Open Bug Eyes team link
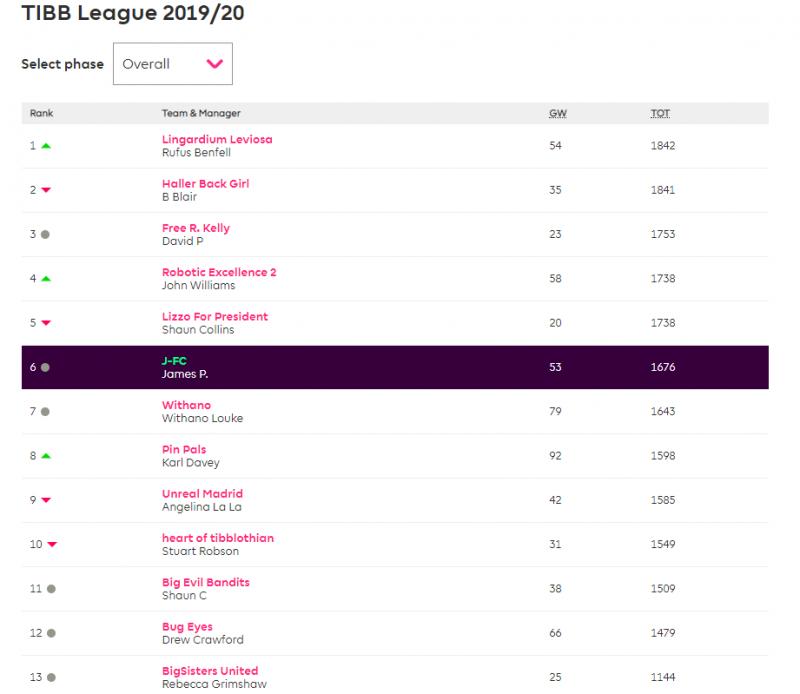This screenshot has width=800, height=694. pos(187,627)
